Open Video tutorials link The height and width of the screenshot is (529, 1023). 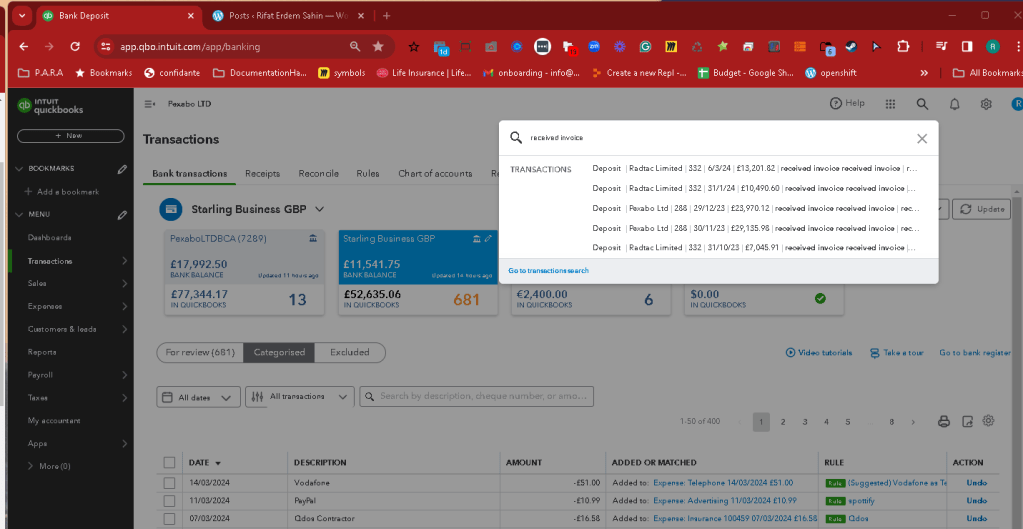(x=819, y=352)
